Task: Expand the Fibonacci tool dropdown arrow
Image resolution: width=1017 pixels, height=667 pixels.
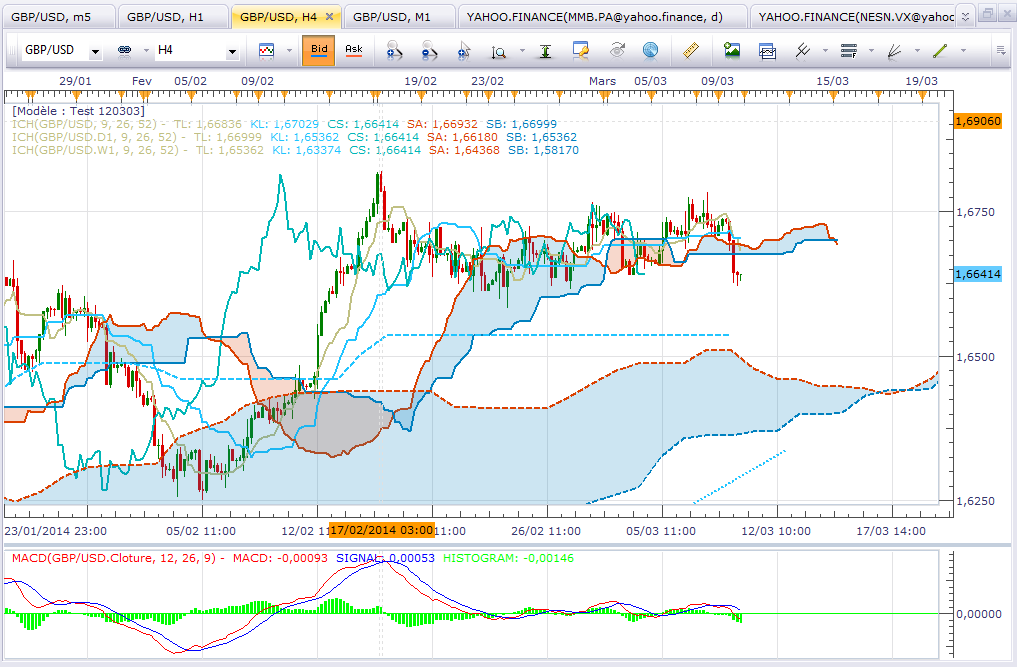Action: [871, 51]
